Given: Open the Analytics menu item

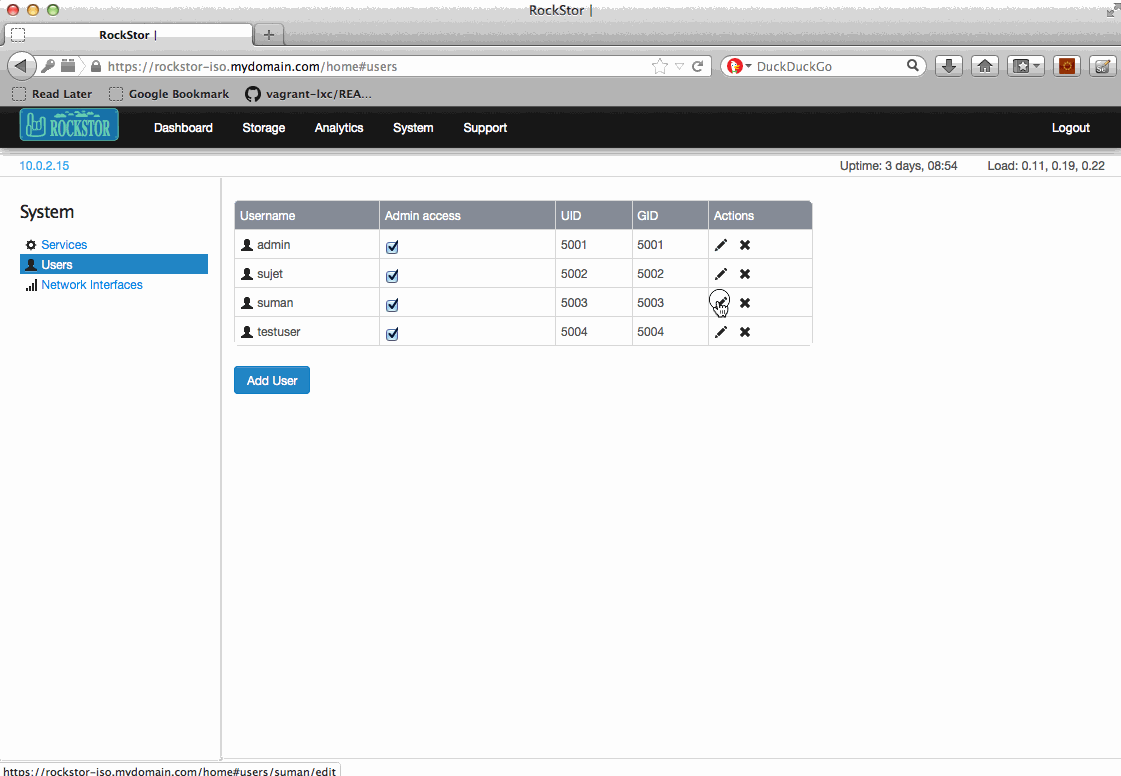Looking at the screenshot, I should coord(339,128).
